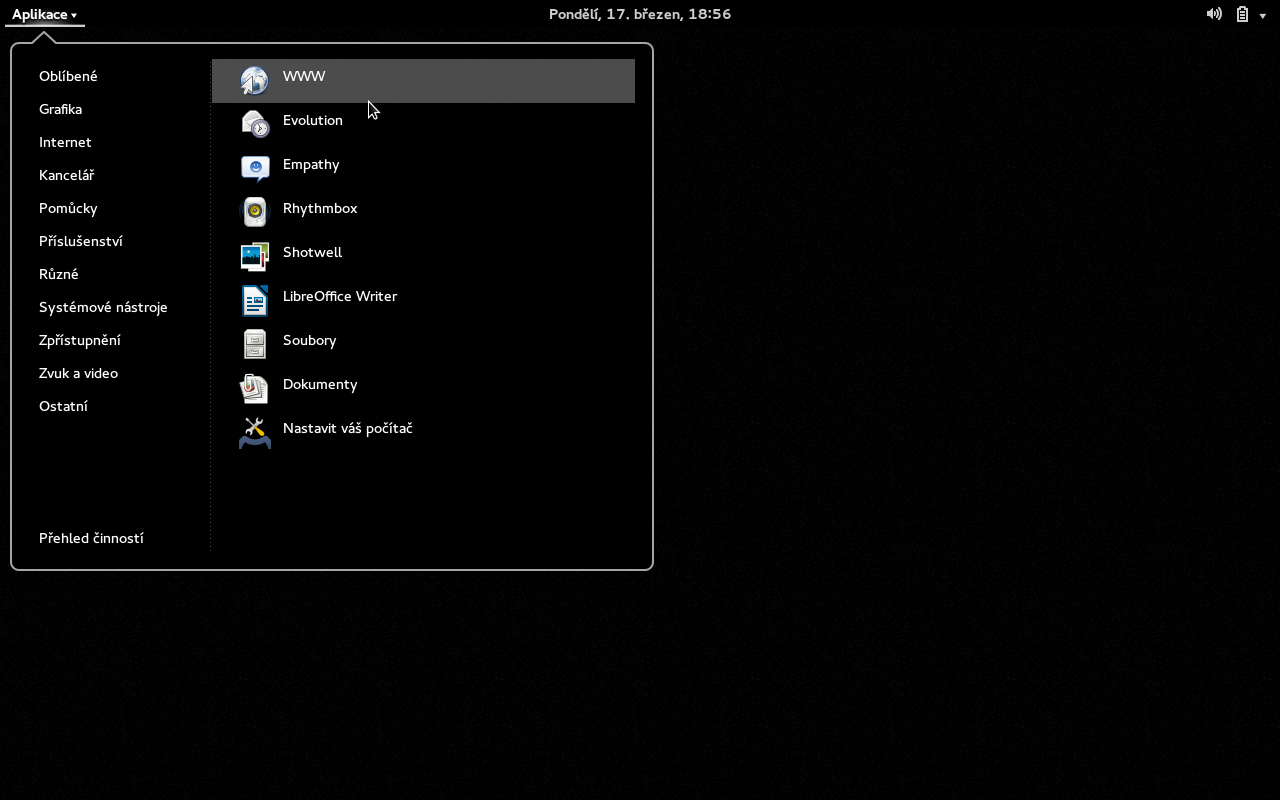Image resolution: width=1280 pixels, height=800 pixels.
Task: Click the Nastavit váš počítač text label
Action: 348,428
